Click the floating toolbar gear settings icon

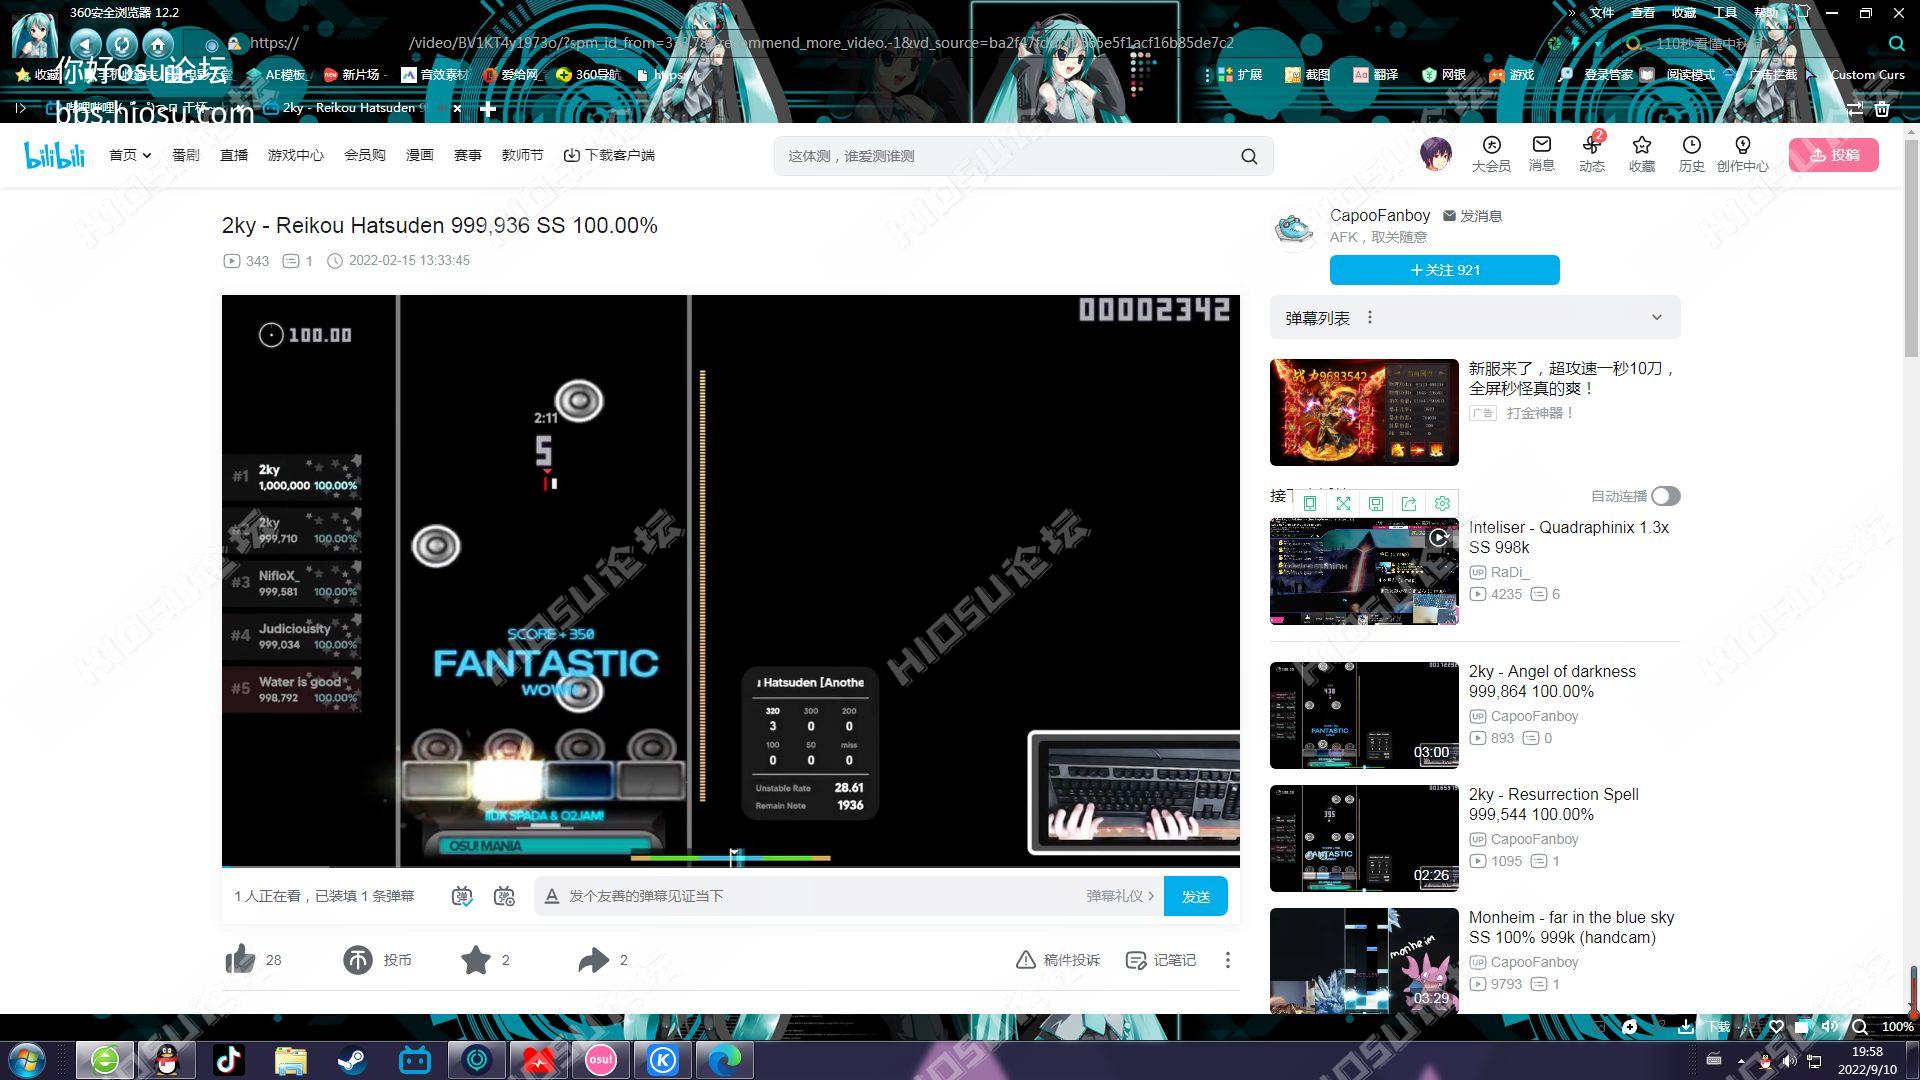pos(1442,504)
